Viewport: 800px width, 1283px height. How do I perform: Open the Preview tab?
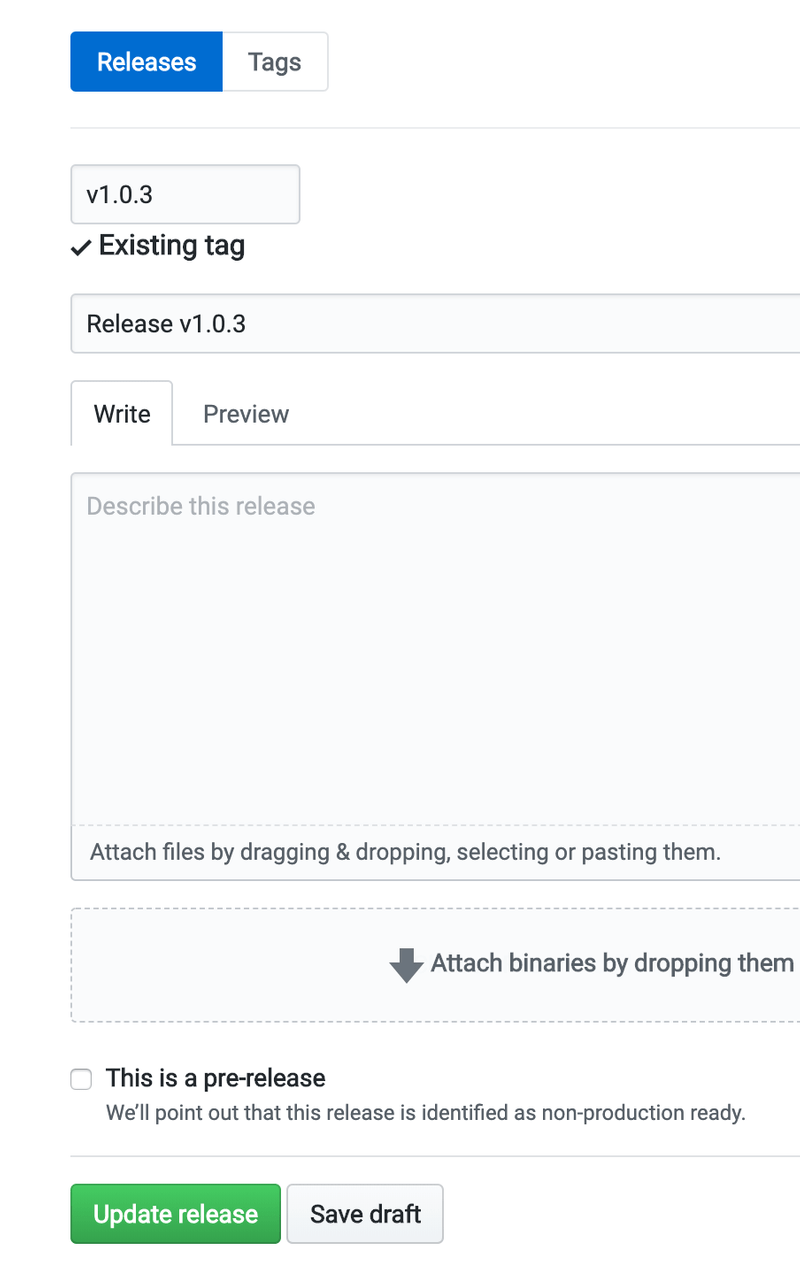pyautogui.click(x=245, y=413)
